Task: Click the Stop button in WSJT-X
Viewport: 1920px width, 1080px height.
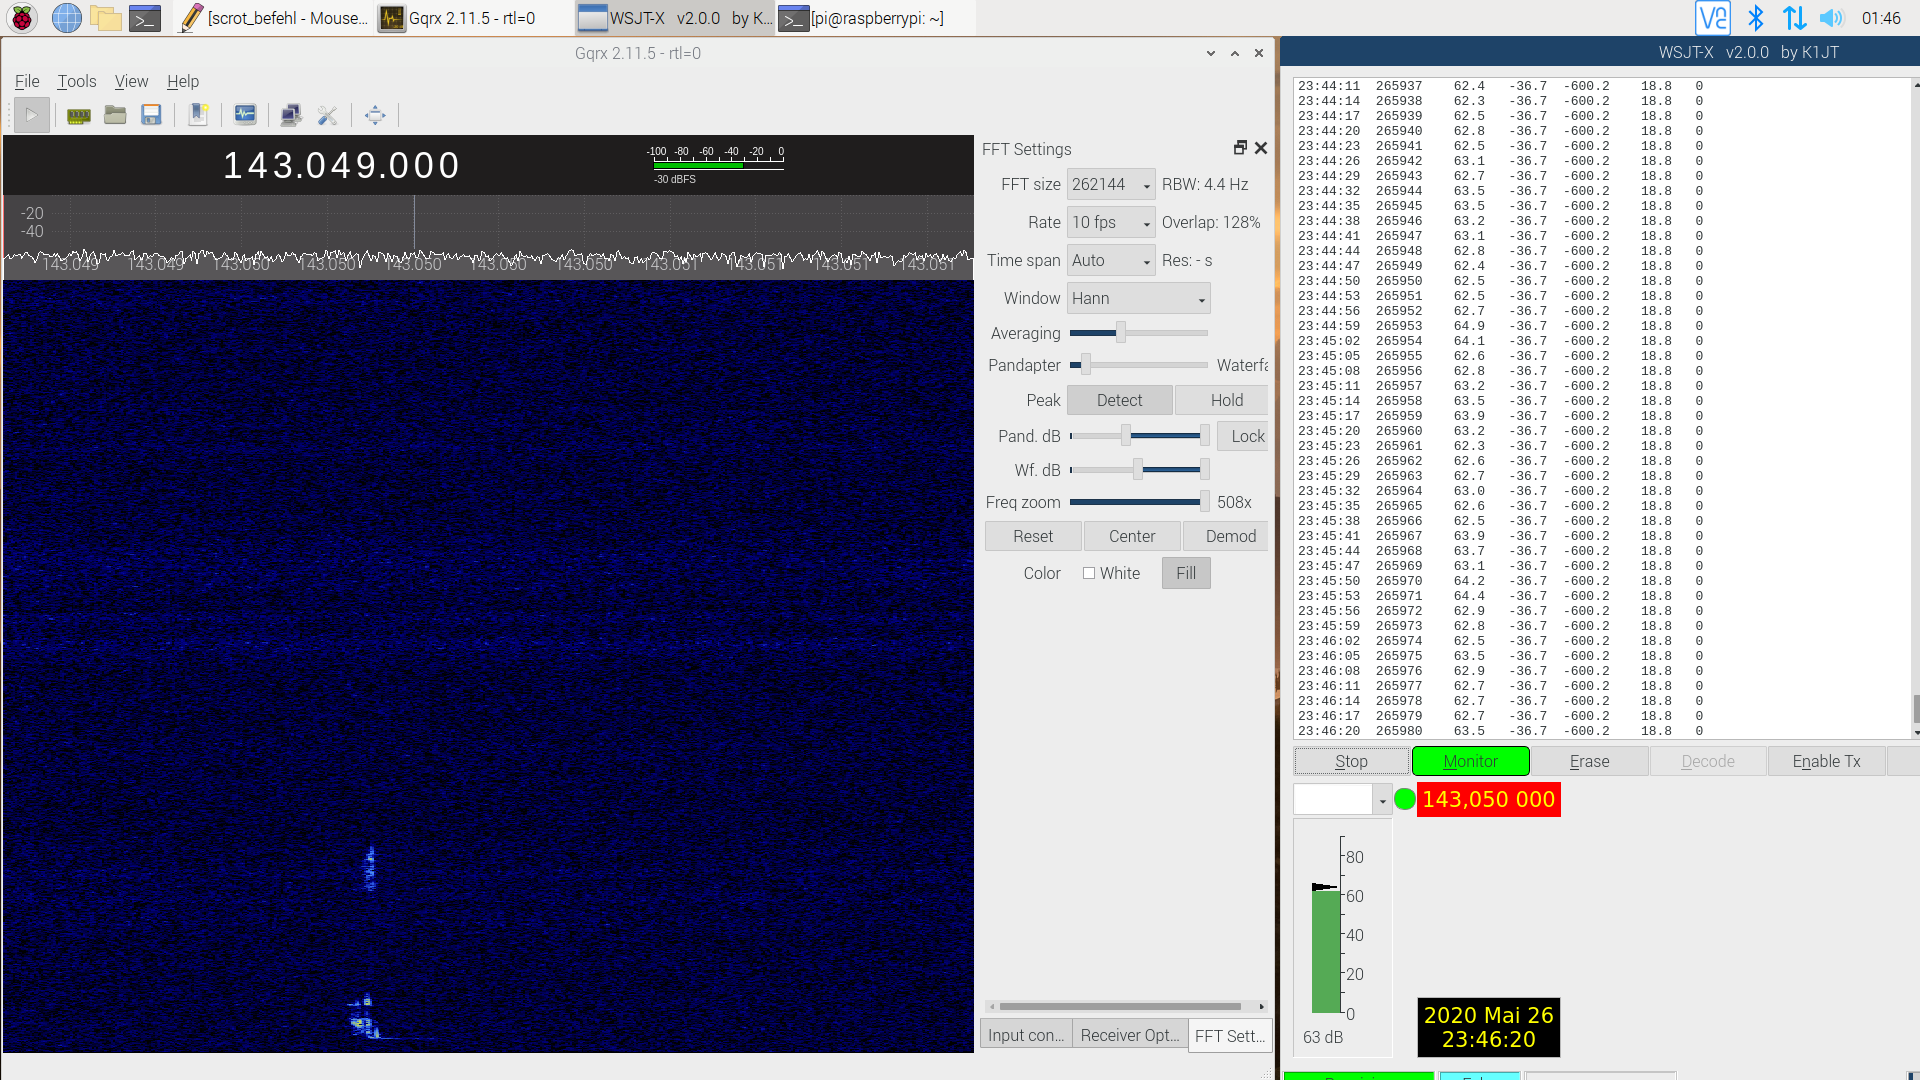Action: tap(1351, 761)
